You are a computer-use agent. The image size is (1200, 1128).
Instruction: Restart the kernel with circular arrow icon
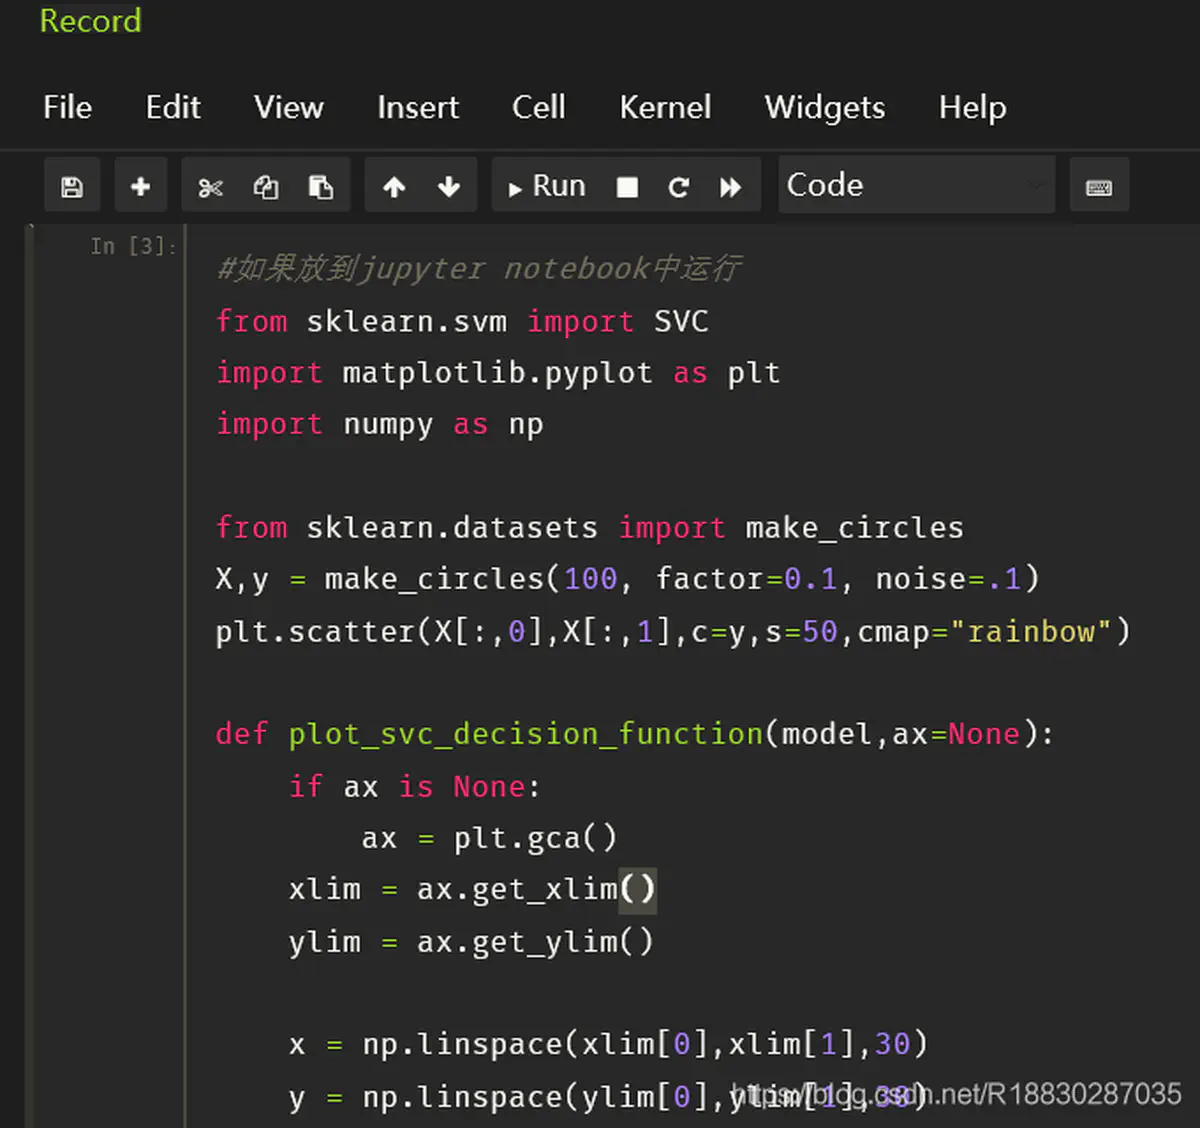point(678,187)
